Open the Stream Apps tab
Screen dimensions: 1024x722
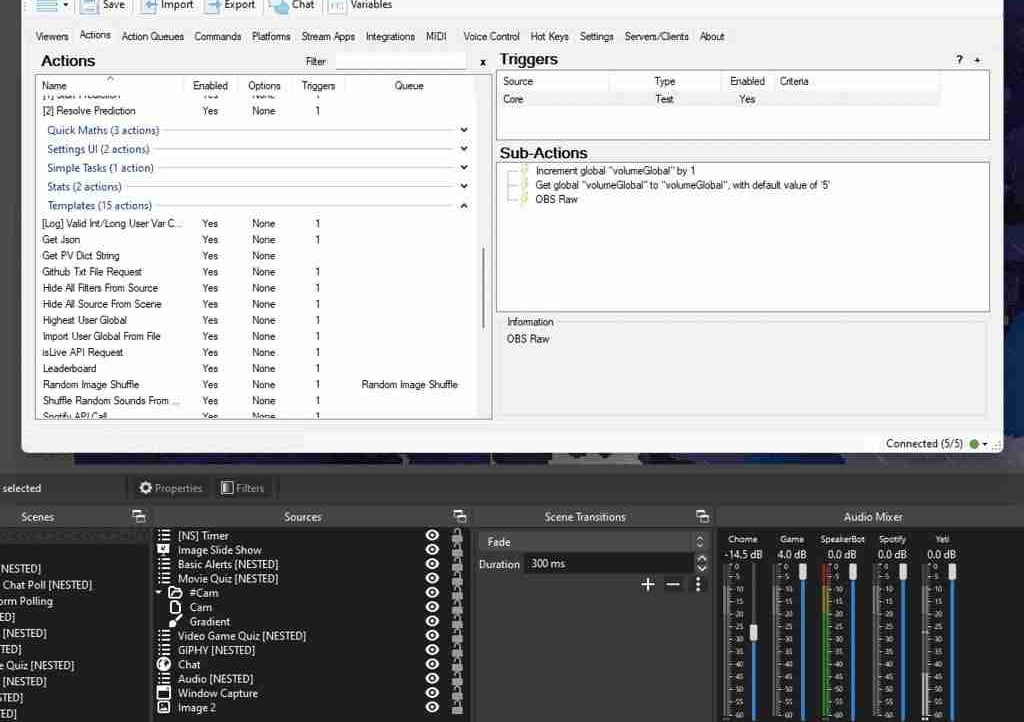click(x=328, y=37)
